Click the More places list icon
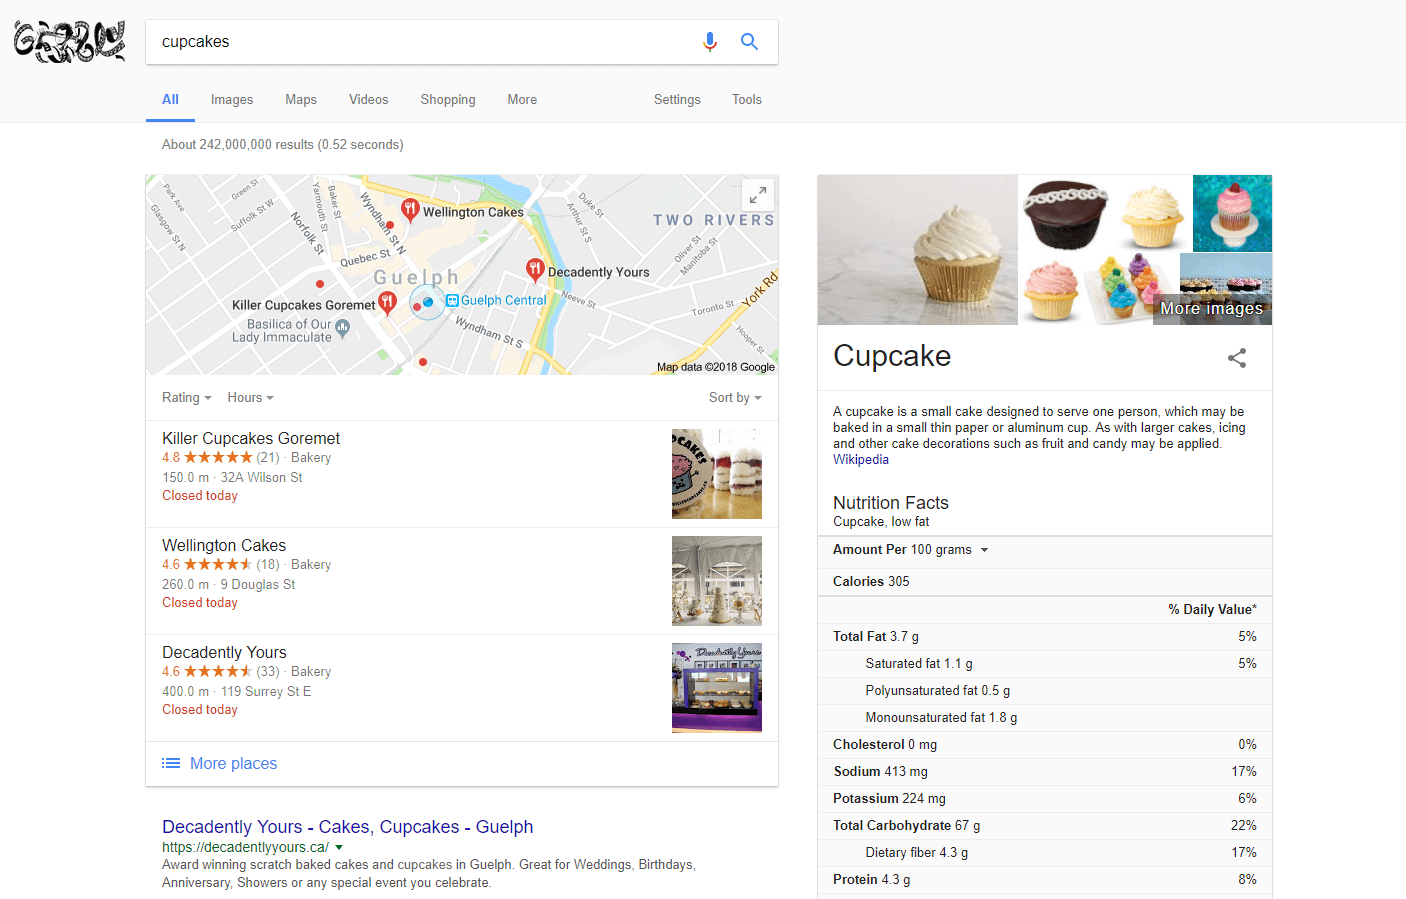The height and width of the screenshot is (899, 1406). 171,763
